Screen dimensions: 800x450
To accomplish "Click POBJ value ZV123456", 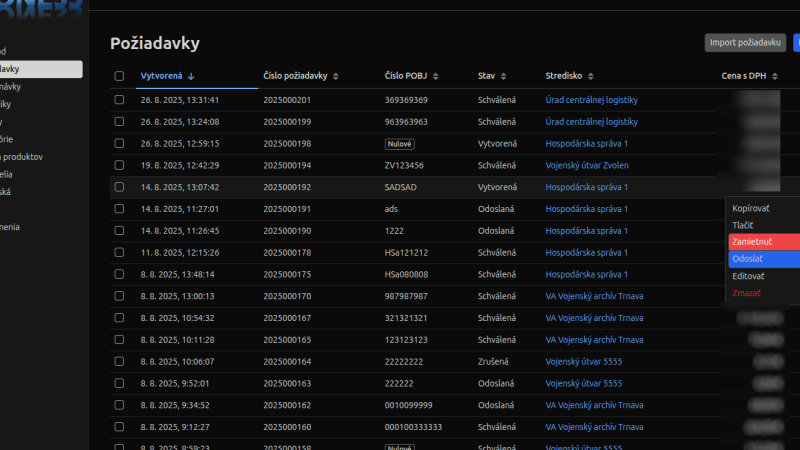I will 404,165.
